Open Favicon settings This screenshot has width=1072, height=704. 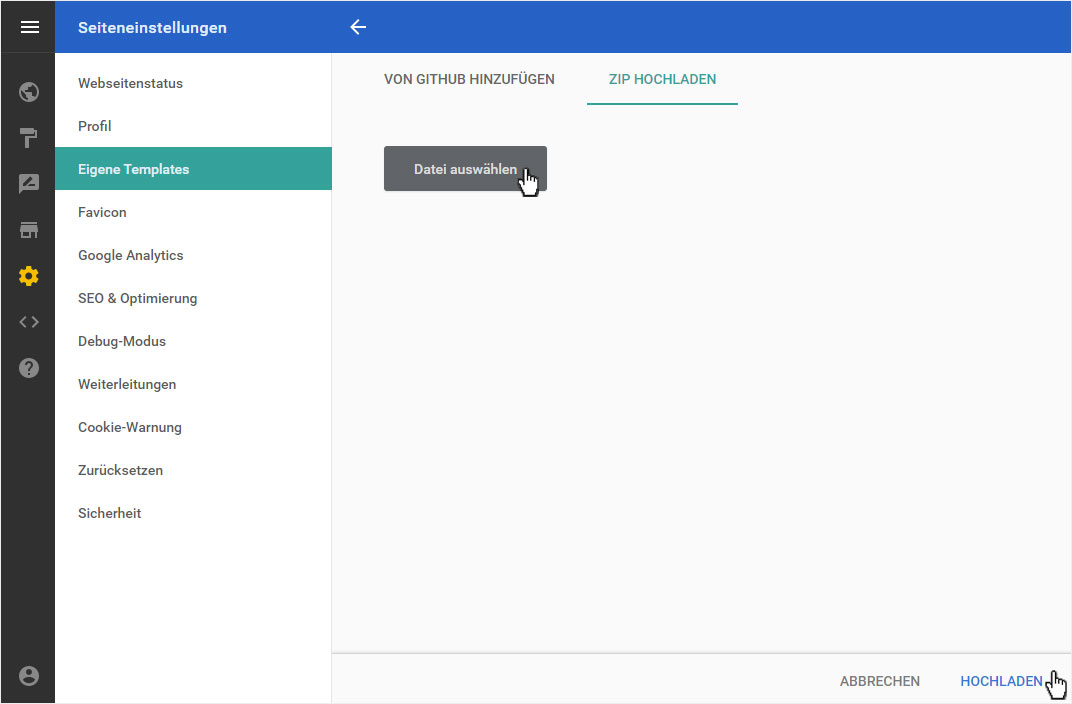coord(193,212)
